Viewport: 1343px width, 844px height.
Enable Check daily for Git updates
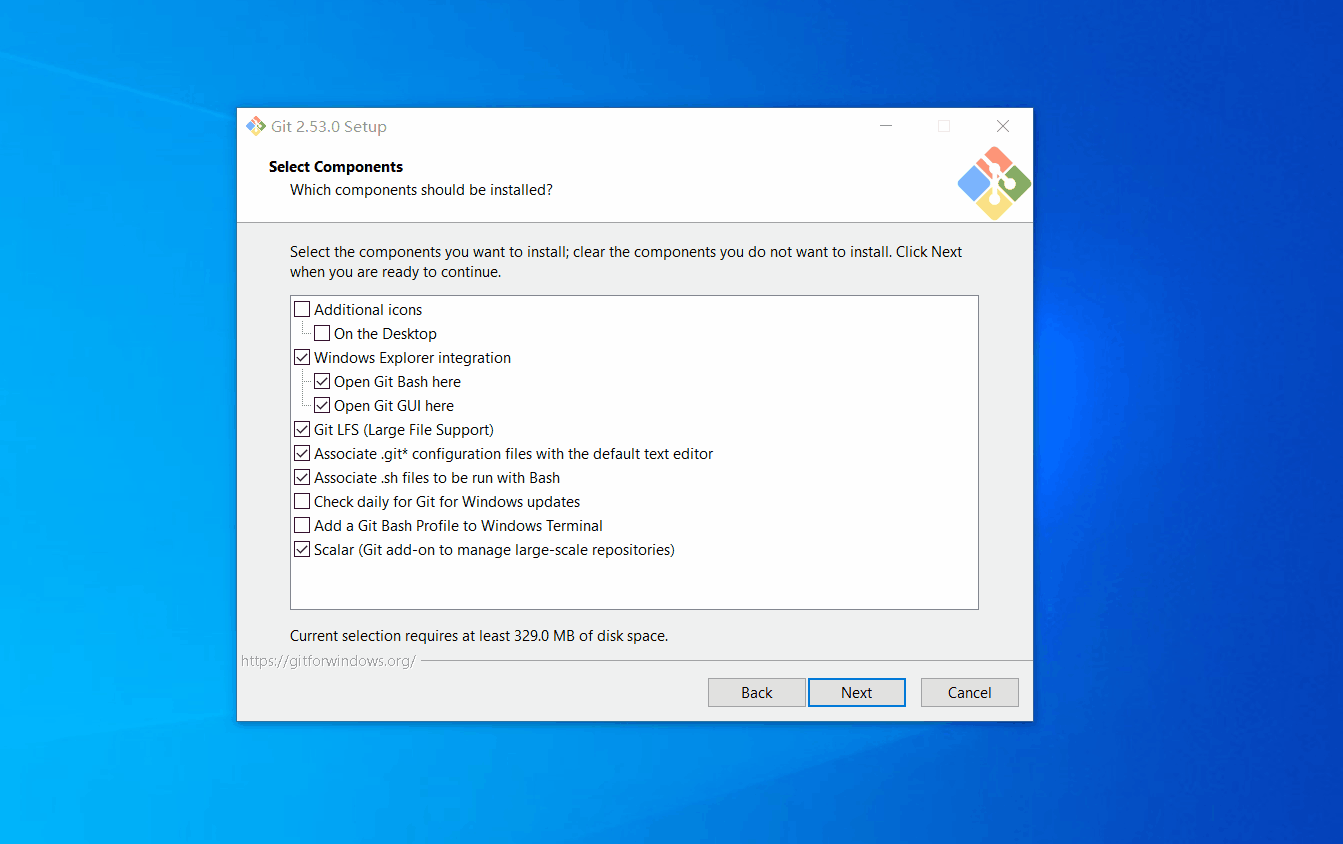(302, 502)
